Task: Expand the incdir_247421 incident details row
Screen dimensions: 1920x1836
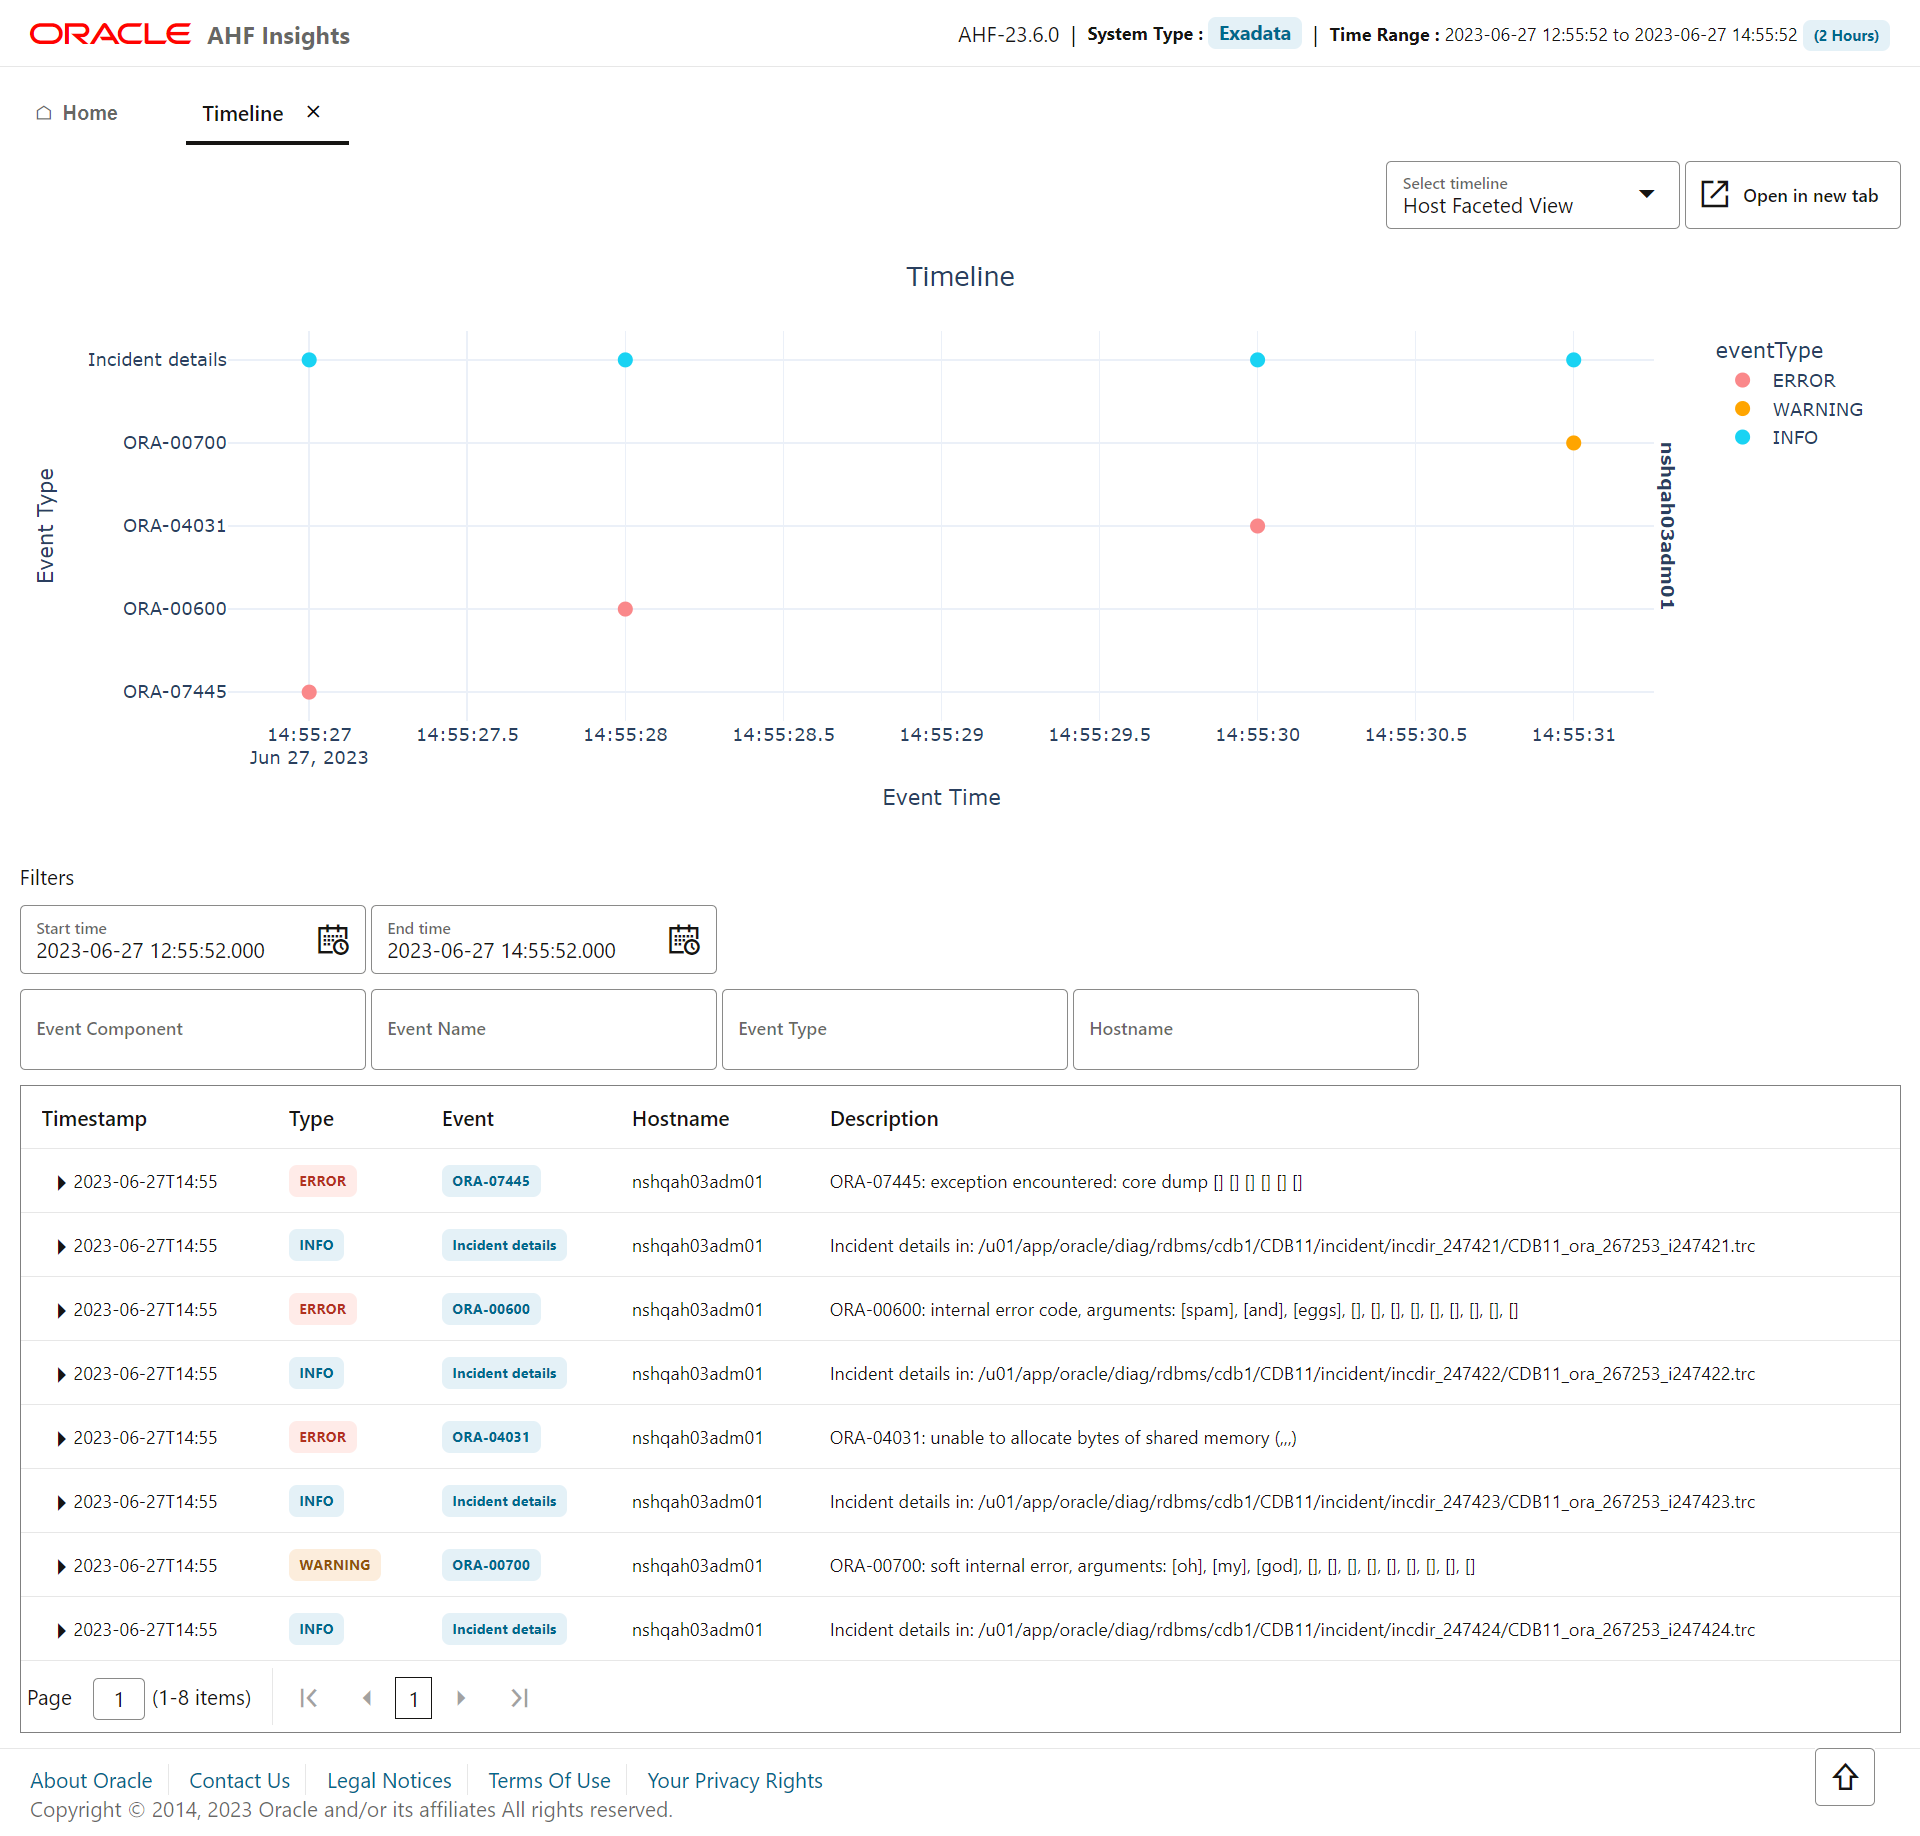Action: tap(61, 1247)
